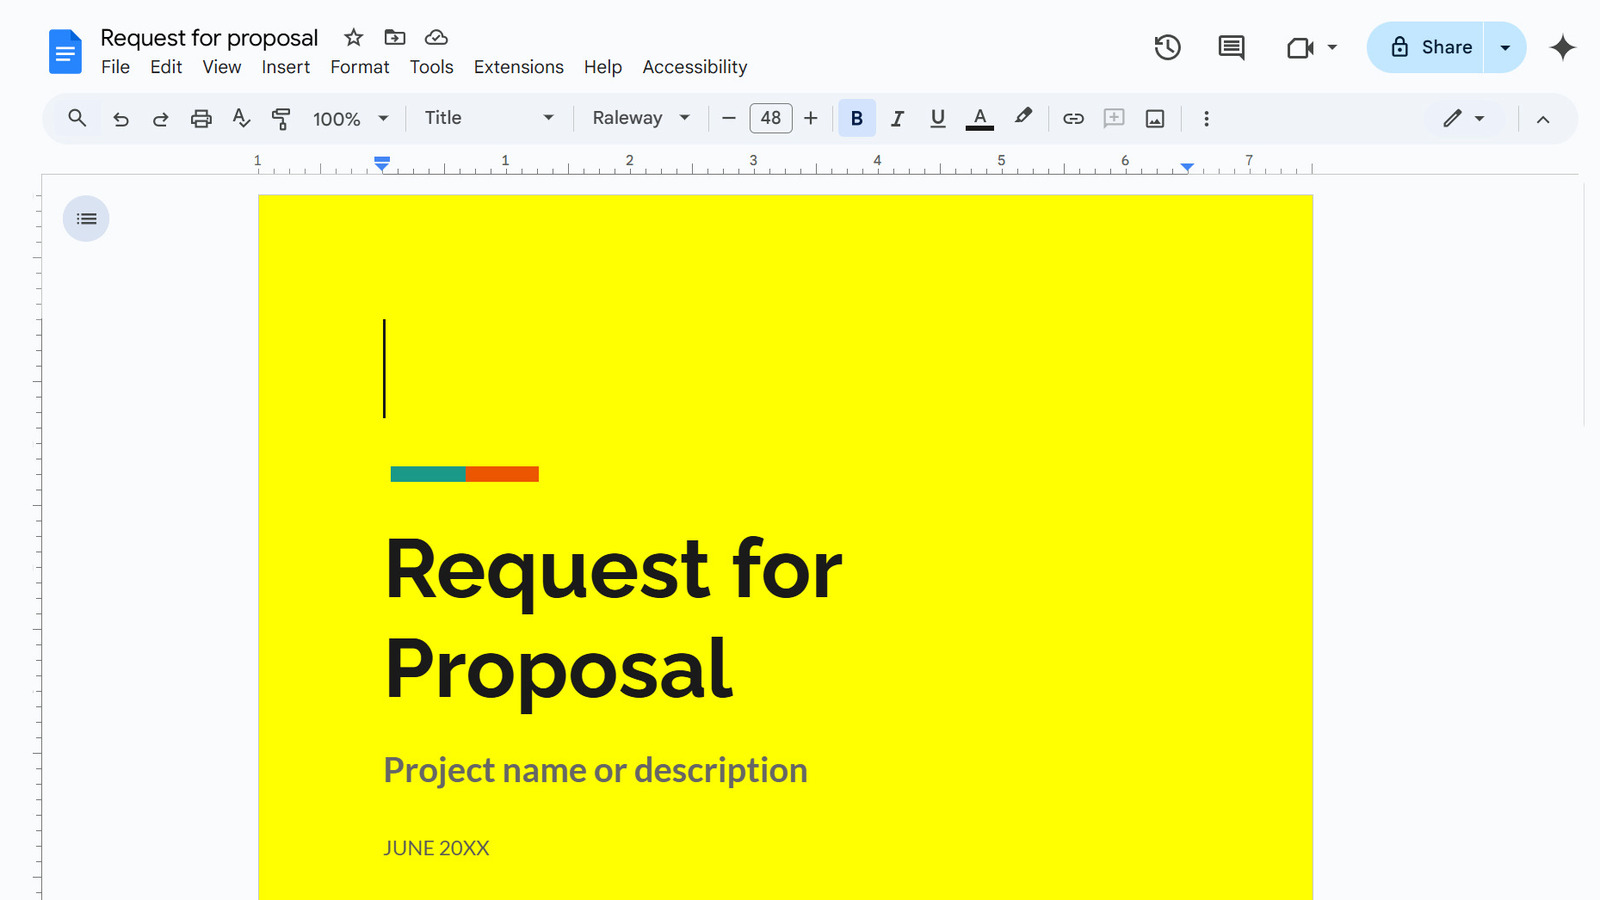Viewport: 1600px width, 900px height.
Task: Click the Gemini sparkle icon
Action: click(1562, 47)
